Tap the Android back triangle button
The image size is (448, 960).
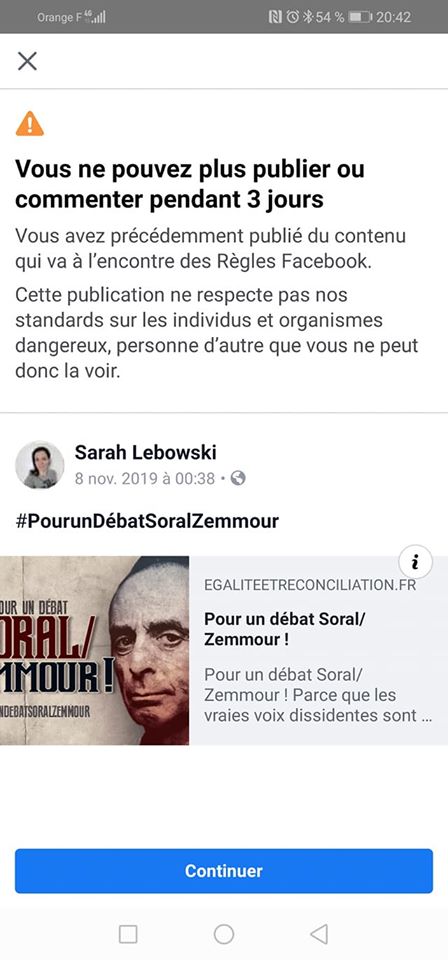(x=319, y=934)
